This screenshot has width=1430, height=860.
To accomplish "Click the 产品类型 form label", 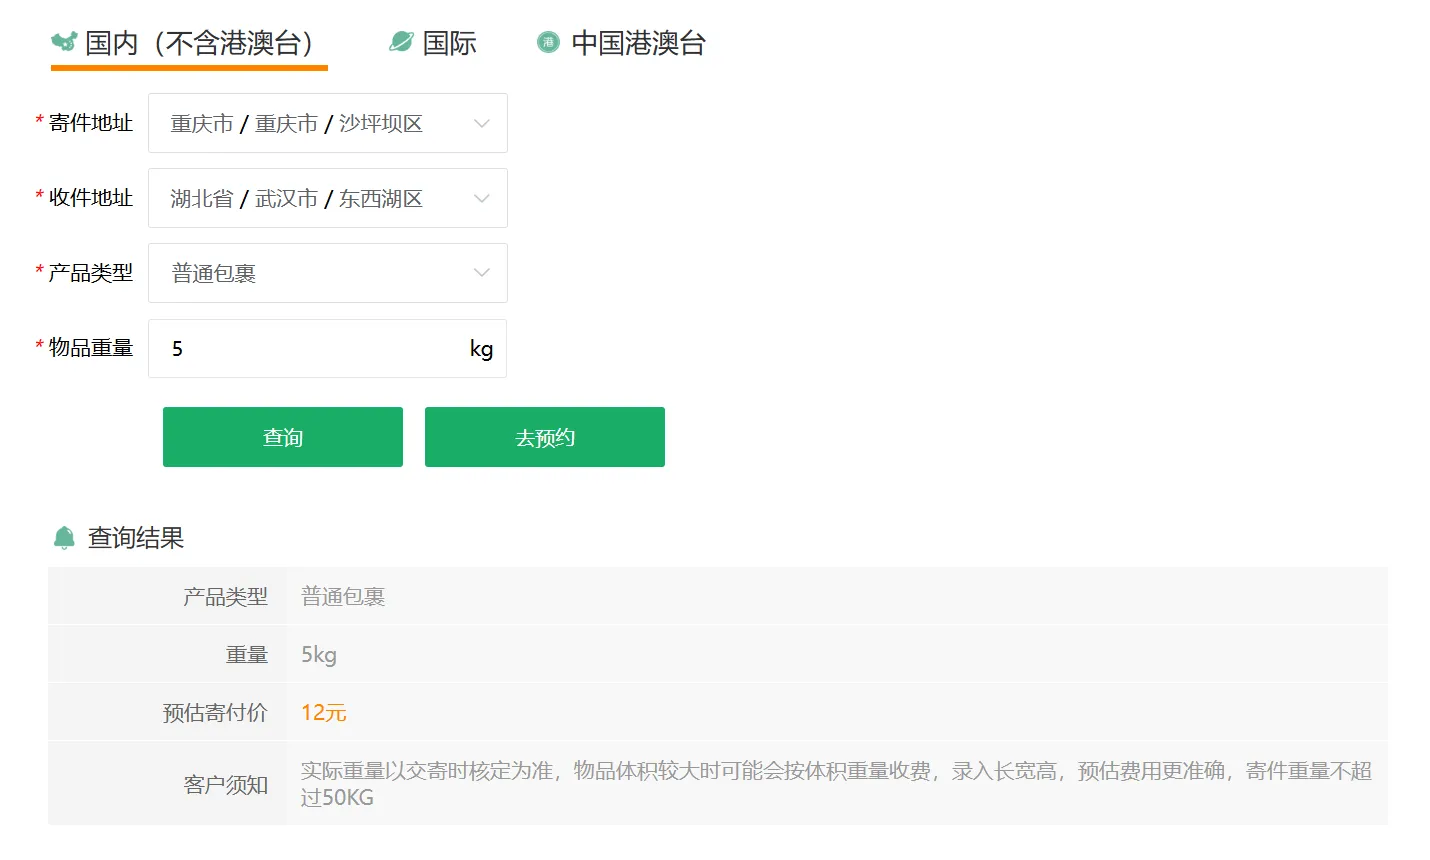I will coord(91,272).
